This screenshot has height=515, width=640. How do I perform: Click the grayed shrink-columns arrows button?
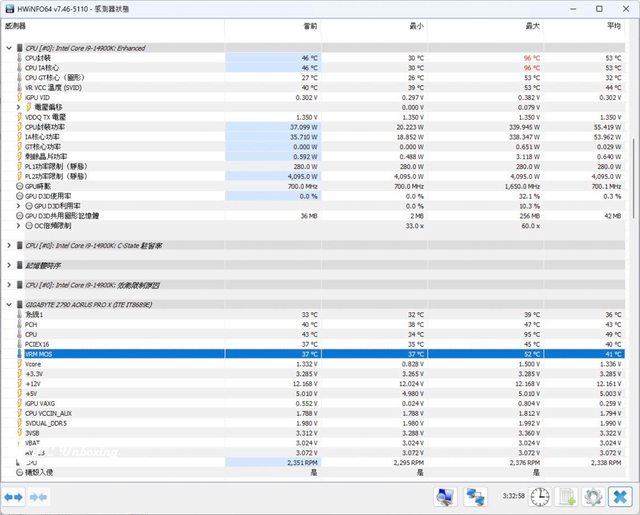coord(39,496)
